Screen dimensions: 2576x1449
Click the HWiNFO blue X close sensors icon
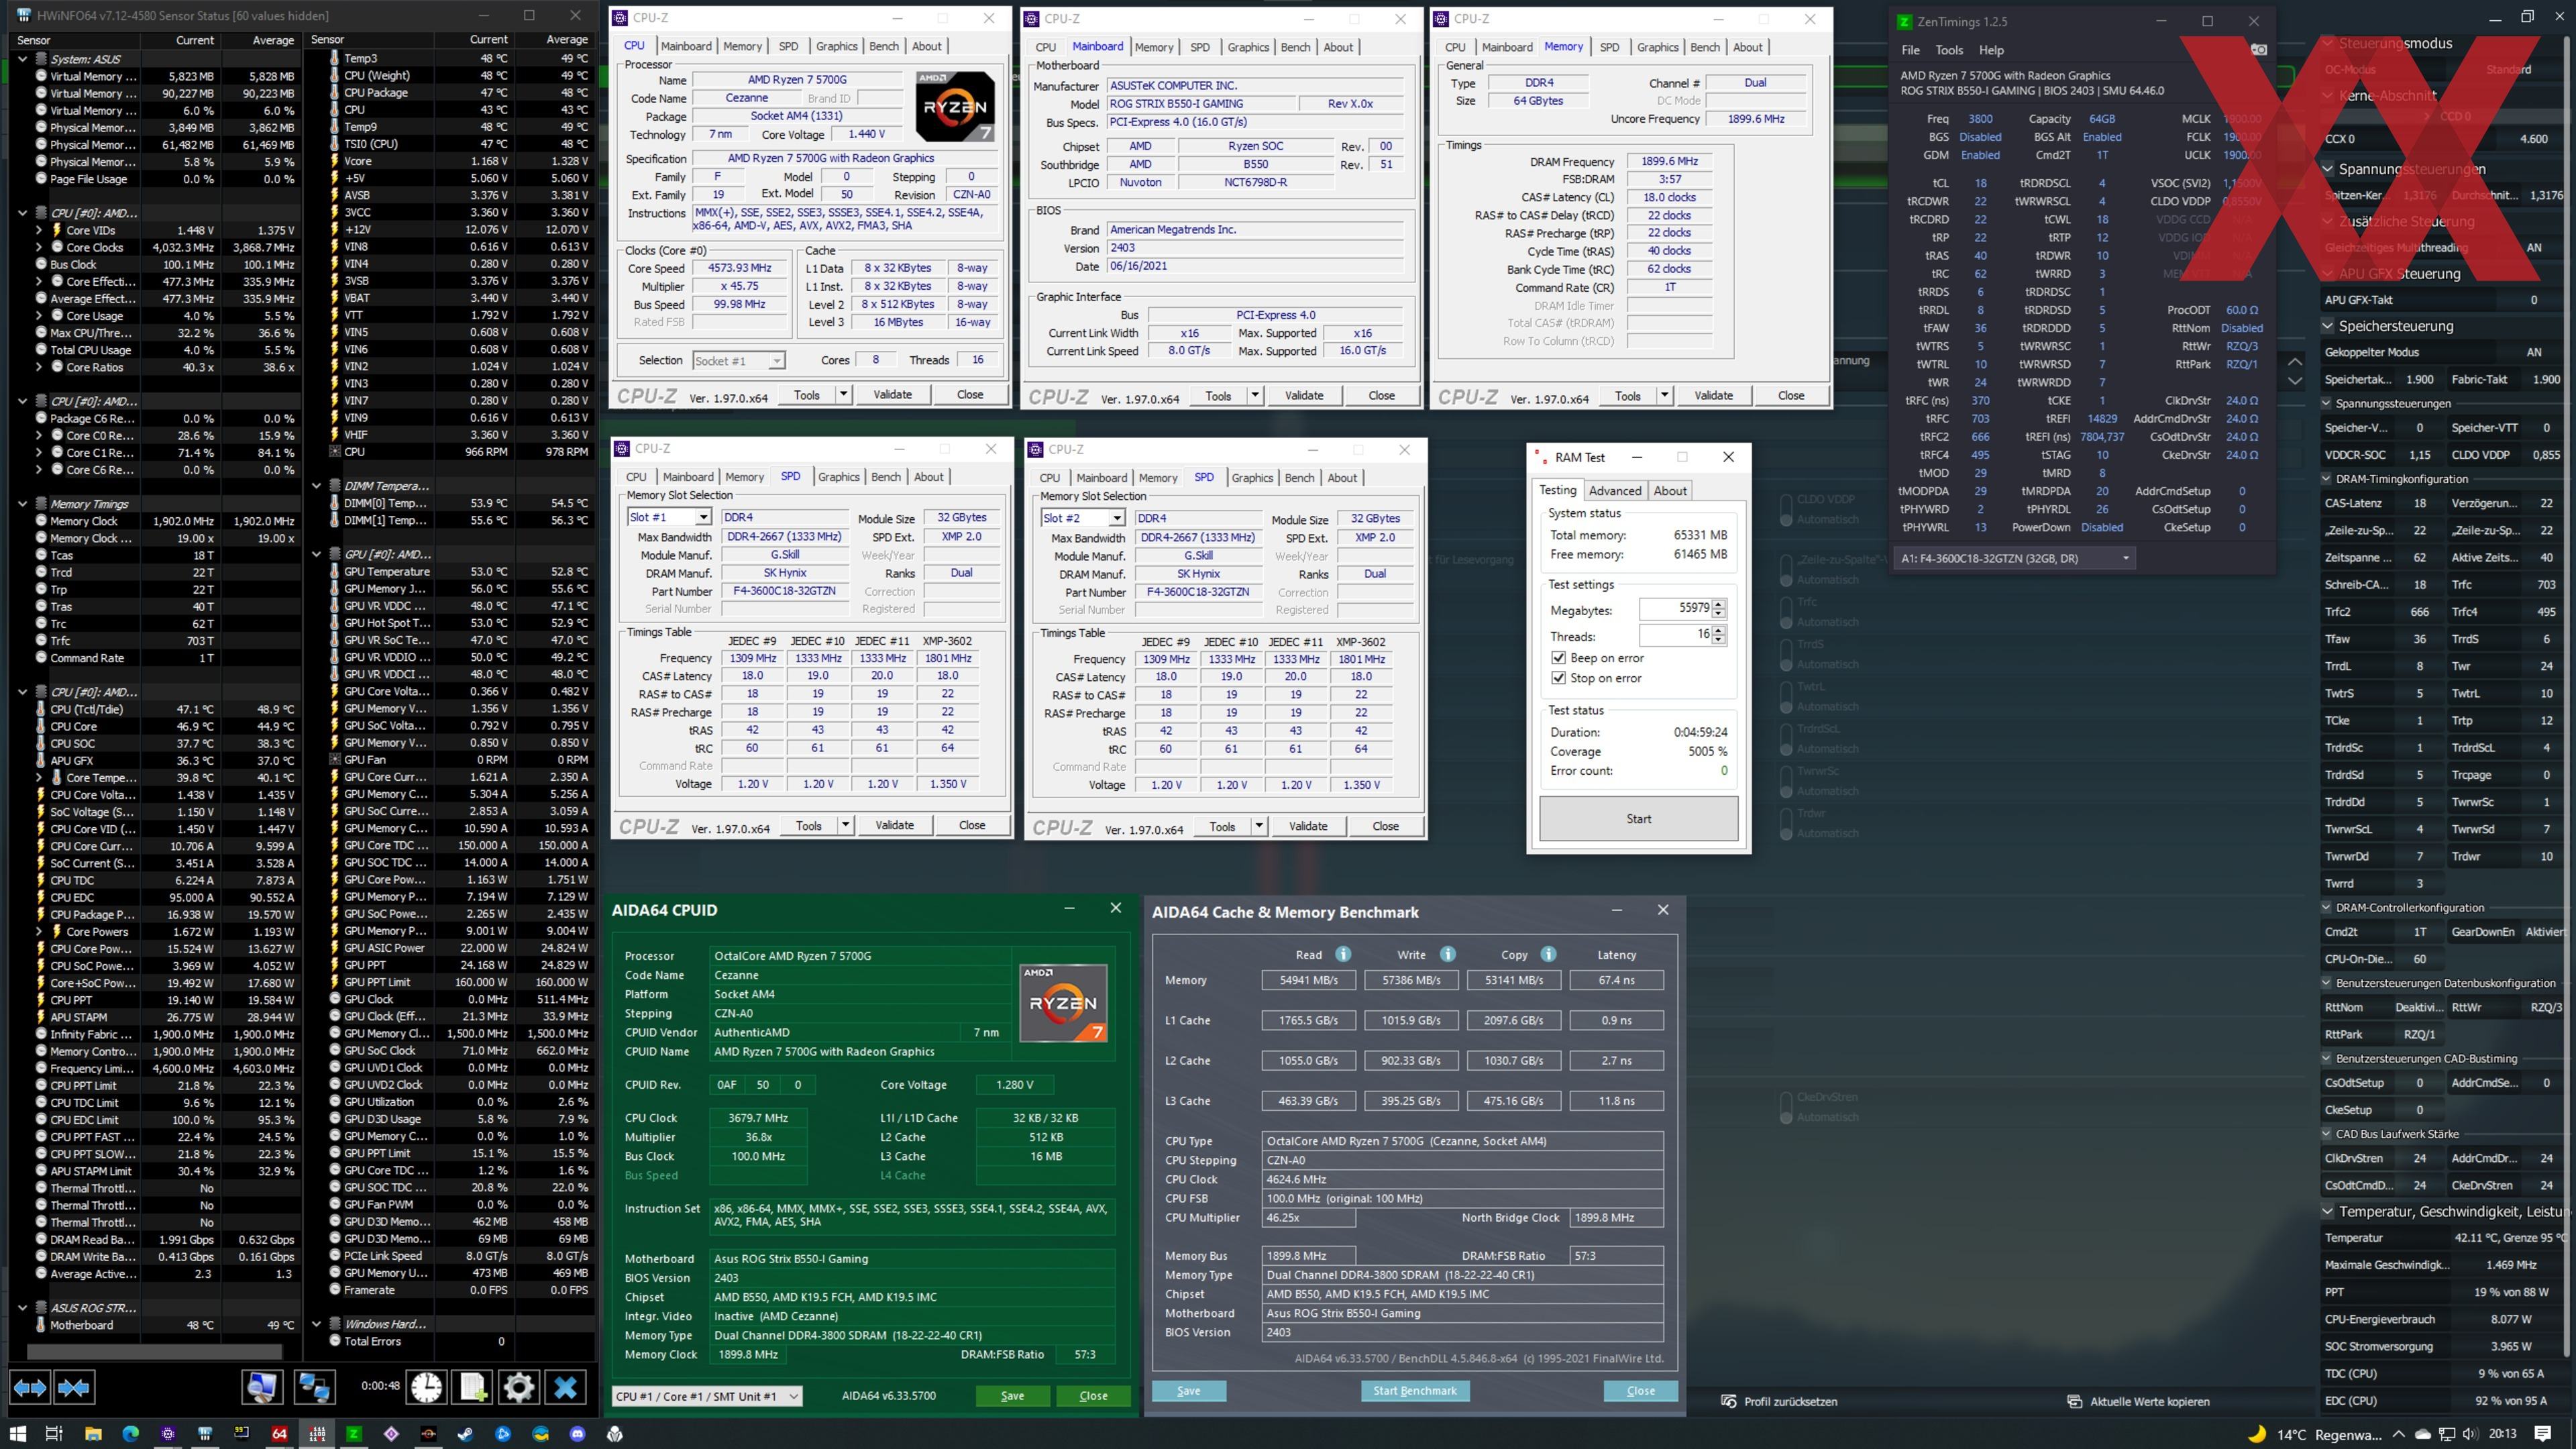566,1387
